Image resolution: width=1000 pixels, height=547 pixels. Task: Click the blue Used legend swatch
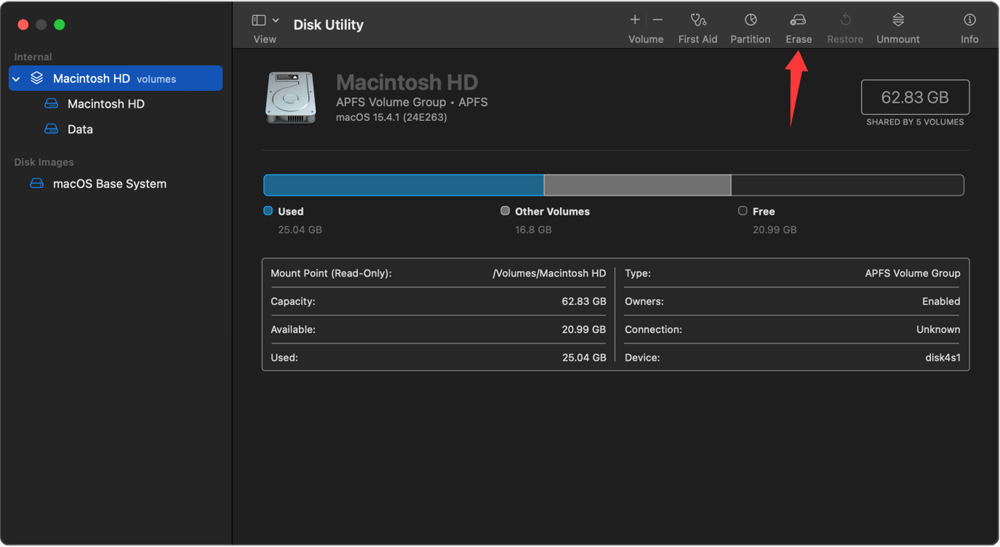[268, 211]
